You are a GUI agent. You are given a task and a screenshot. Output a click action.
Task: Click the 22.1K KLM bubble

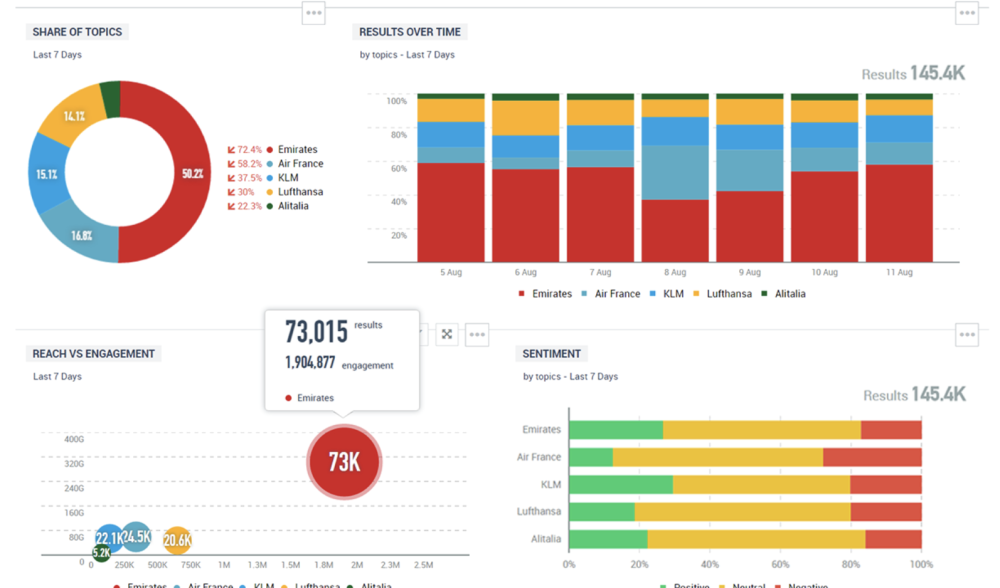(109, 539)
